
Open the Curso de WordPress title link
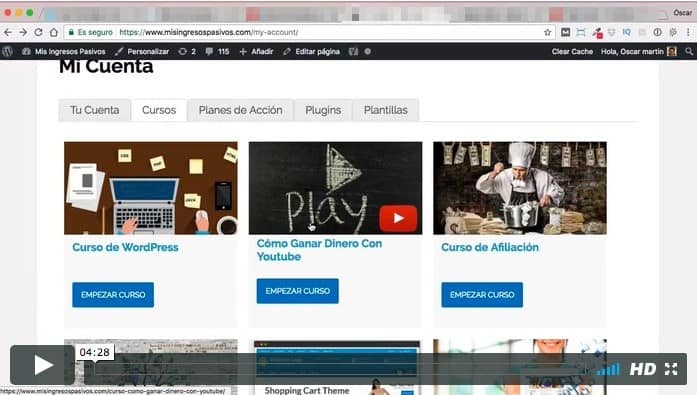pyautogui.click(x=125, y=247)
